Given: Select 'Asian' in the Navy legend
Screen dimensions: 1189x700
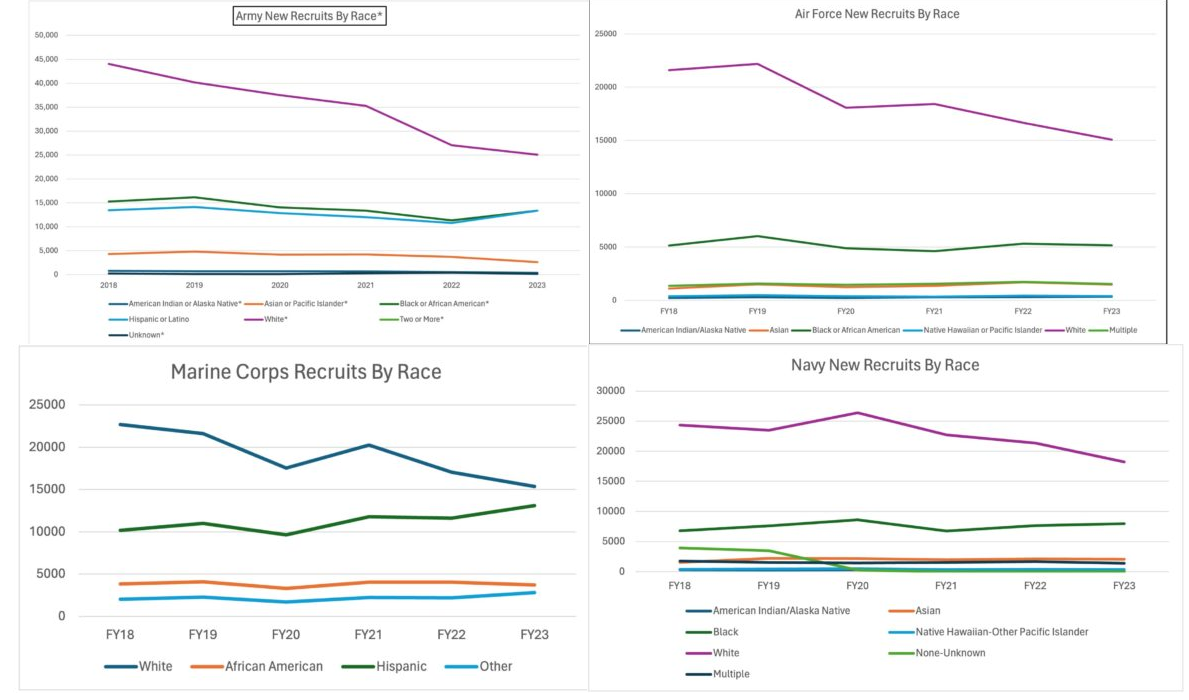Looking at the screenshot, I should (927, 611).
